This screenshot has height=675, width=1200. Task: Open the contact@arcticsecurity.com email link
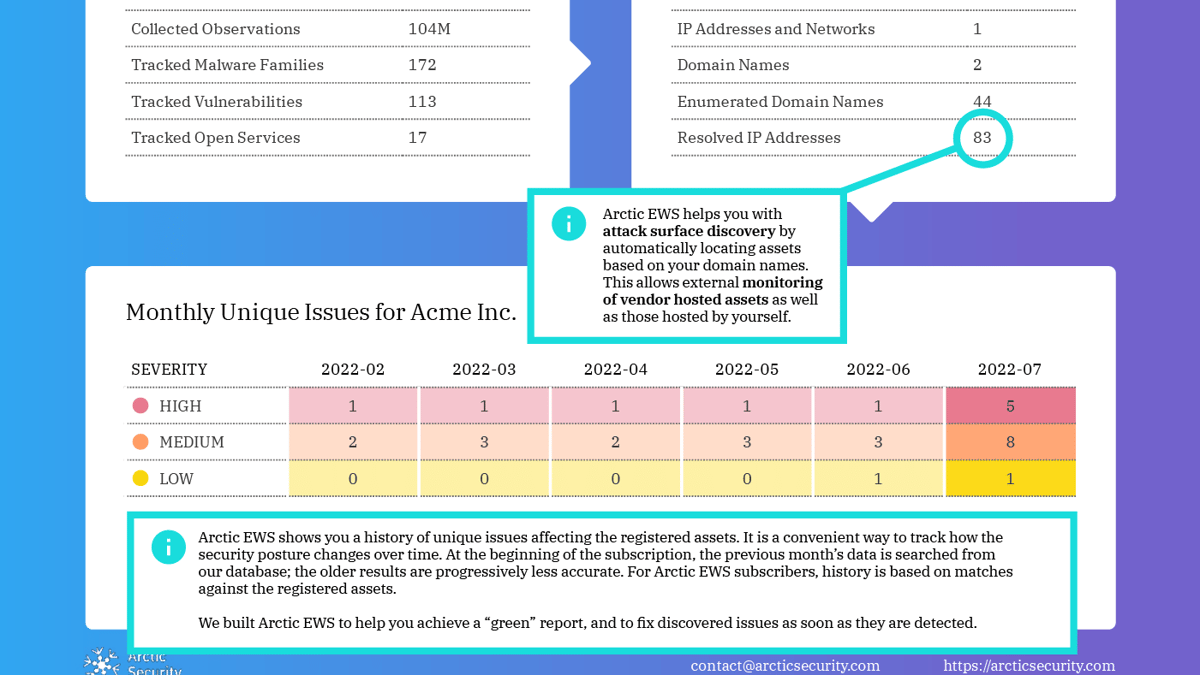tap(785, 665)
